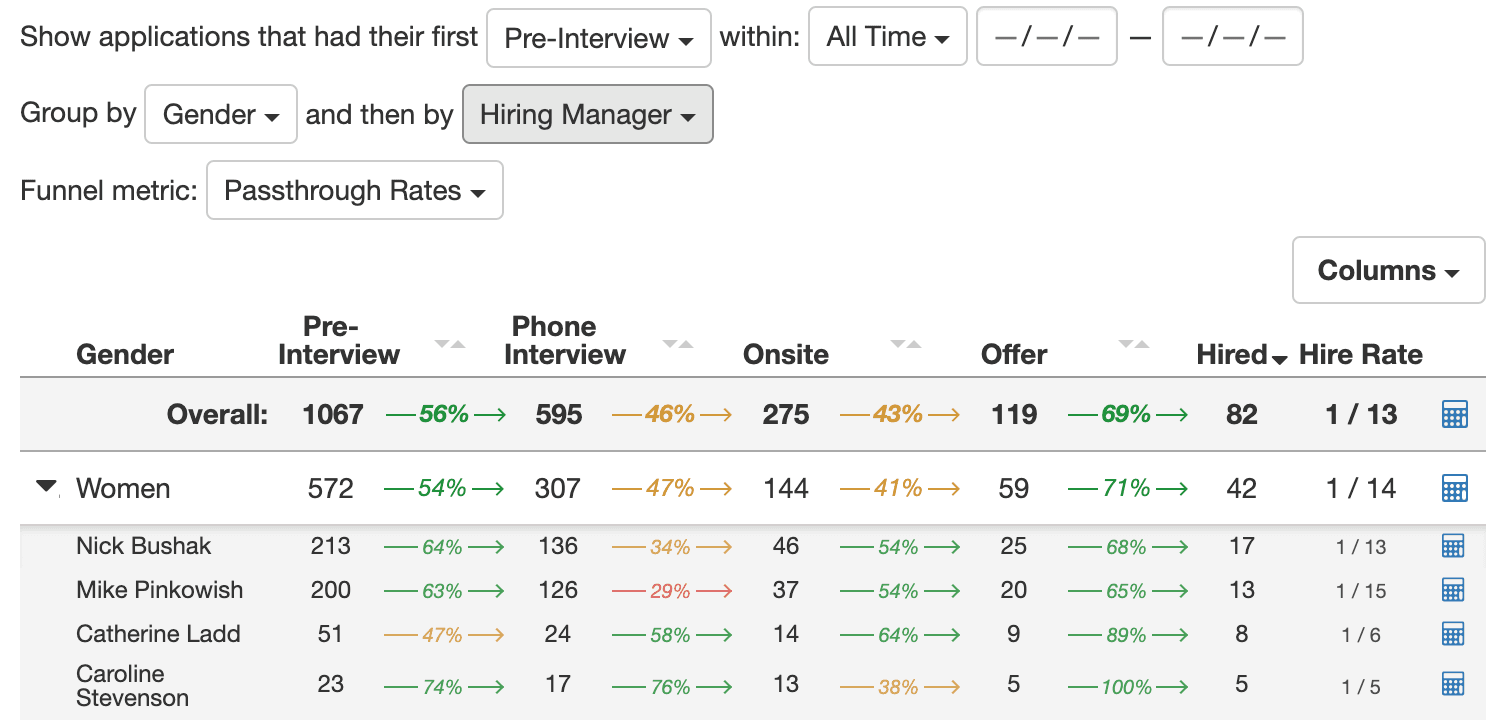Open the Pre-Interview stage dropdown
The image size is (1498, 720).
point(598,37)
